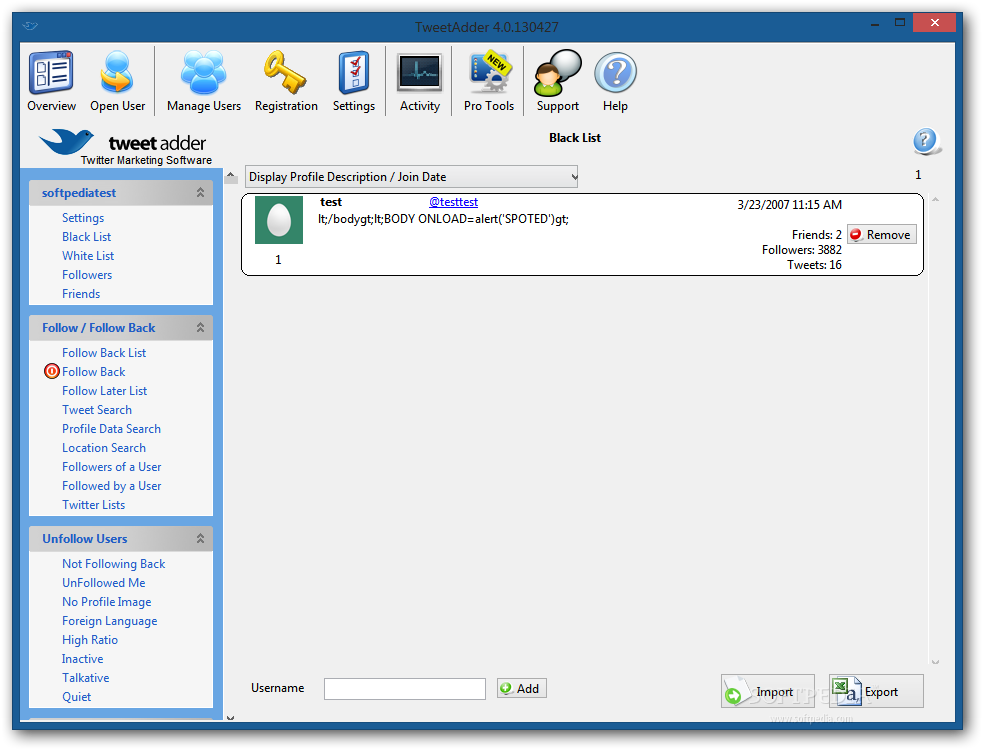
Task: Click the tweet adder bird logo
Action: pyautogui.click(x=66, y=142)
